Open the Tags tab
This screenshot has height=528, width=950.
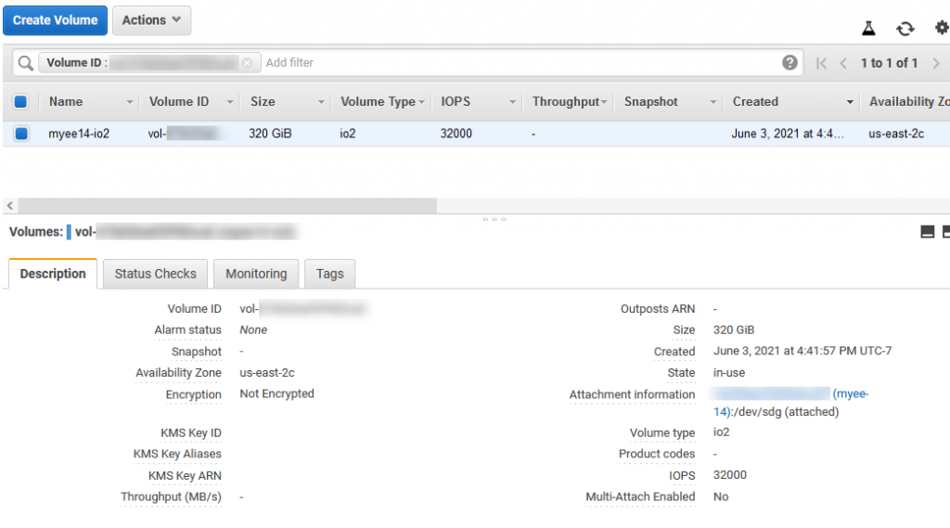[330, 274]
